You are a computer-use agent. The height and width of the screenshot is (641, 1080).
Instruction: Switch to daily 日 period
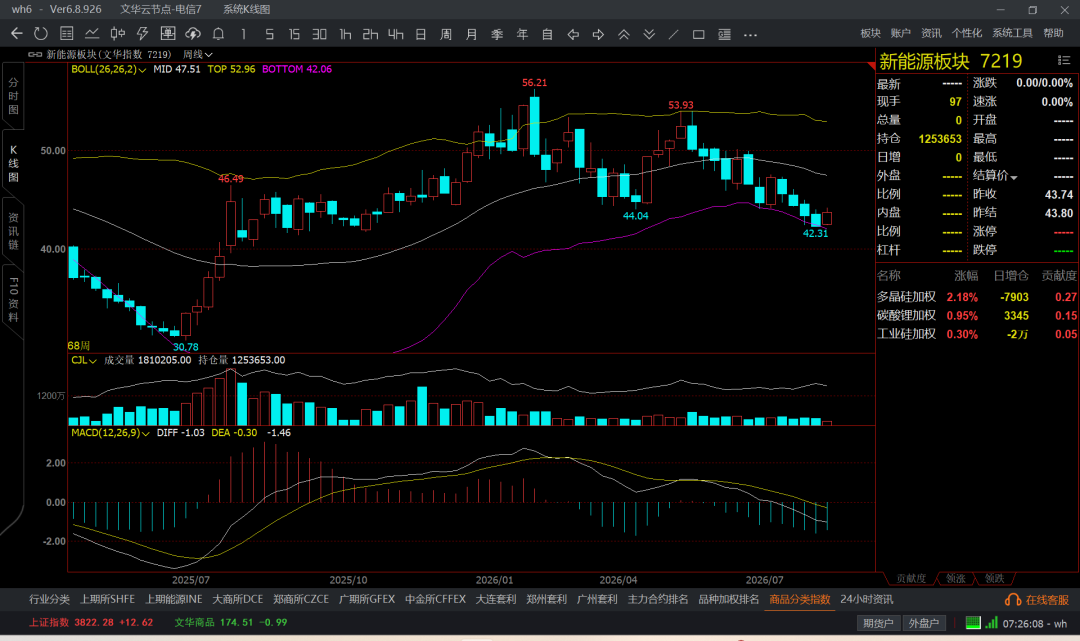(x=421, y=34)
